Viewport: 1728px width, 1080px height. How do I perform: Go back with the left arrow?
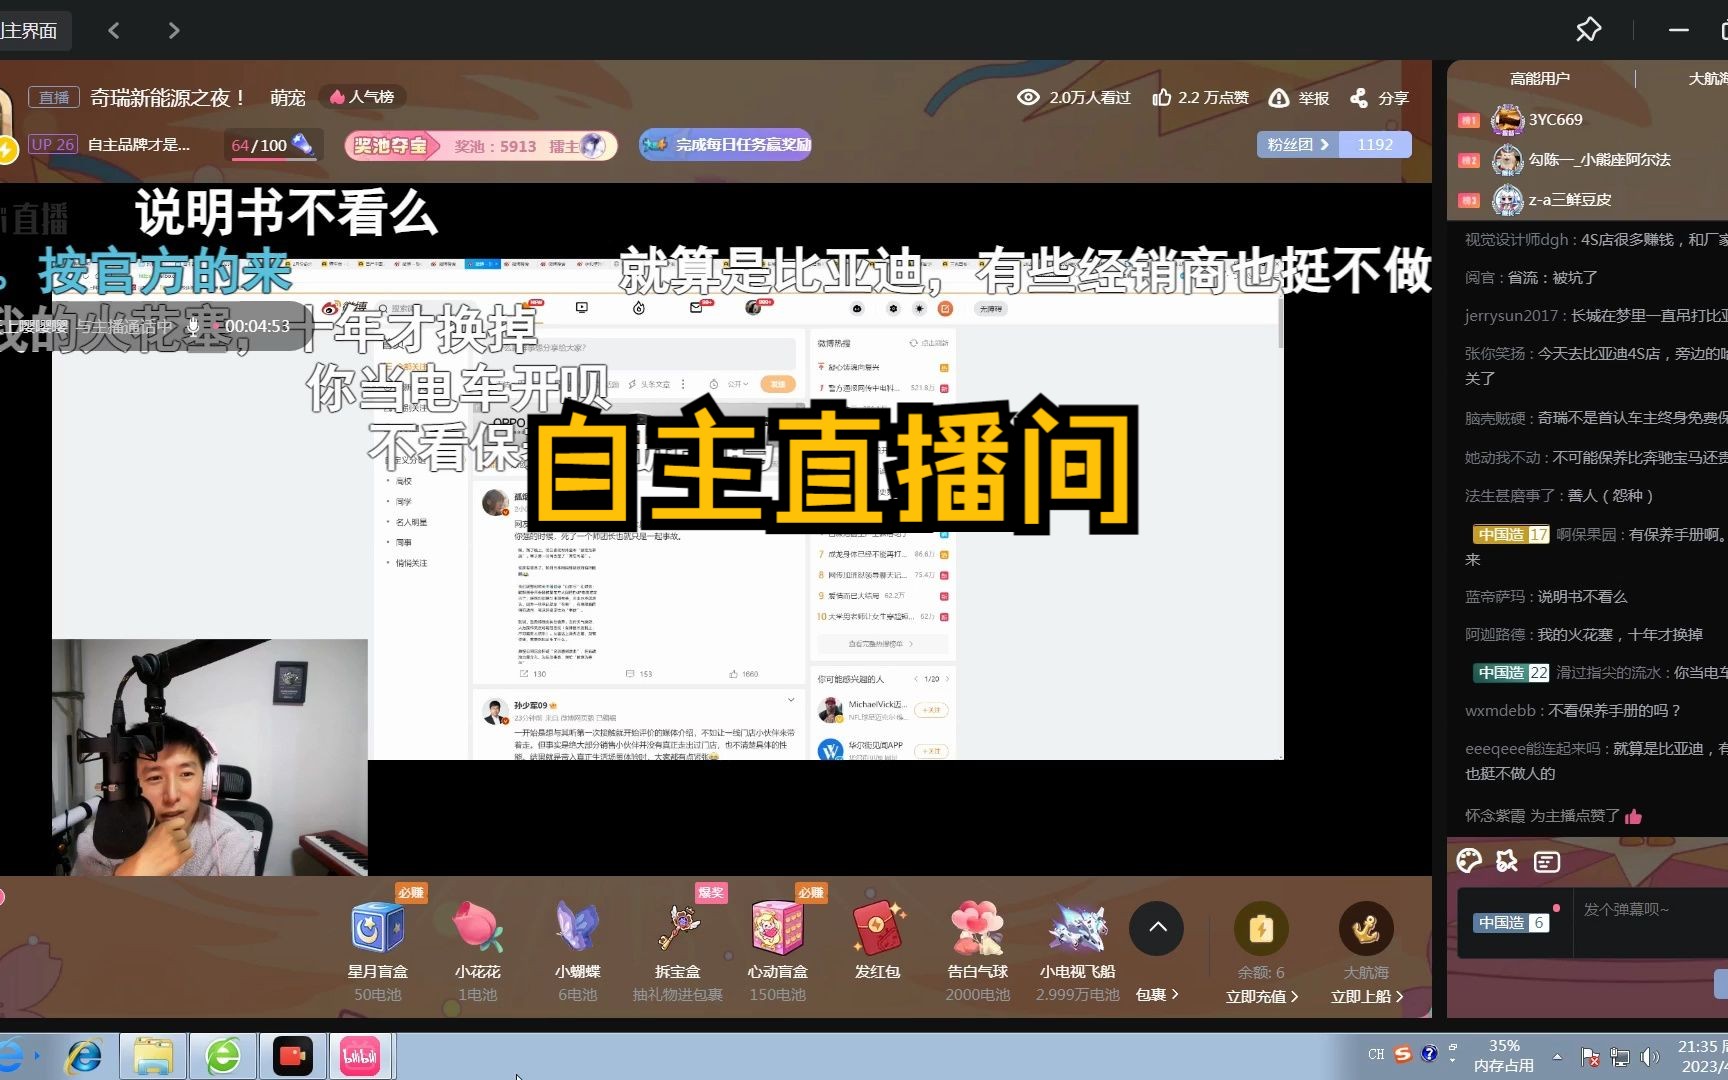point(114,31)
